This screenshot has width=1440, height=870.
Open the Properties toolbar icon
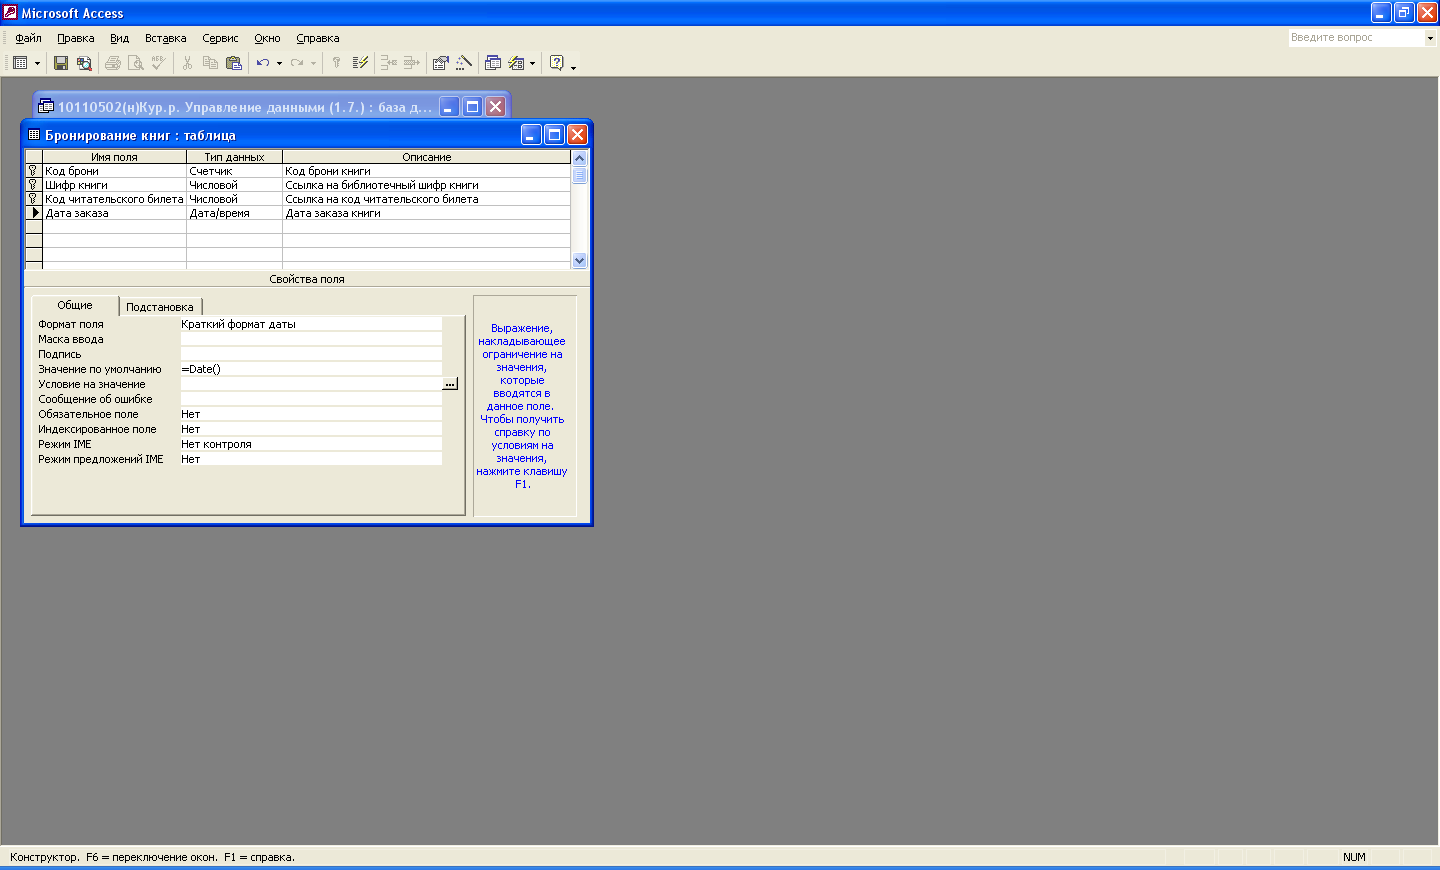tap(440, 63)
